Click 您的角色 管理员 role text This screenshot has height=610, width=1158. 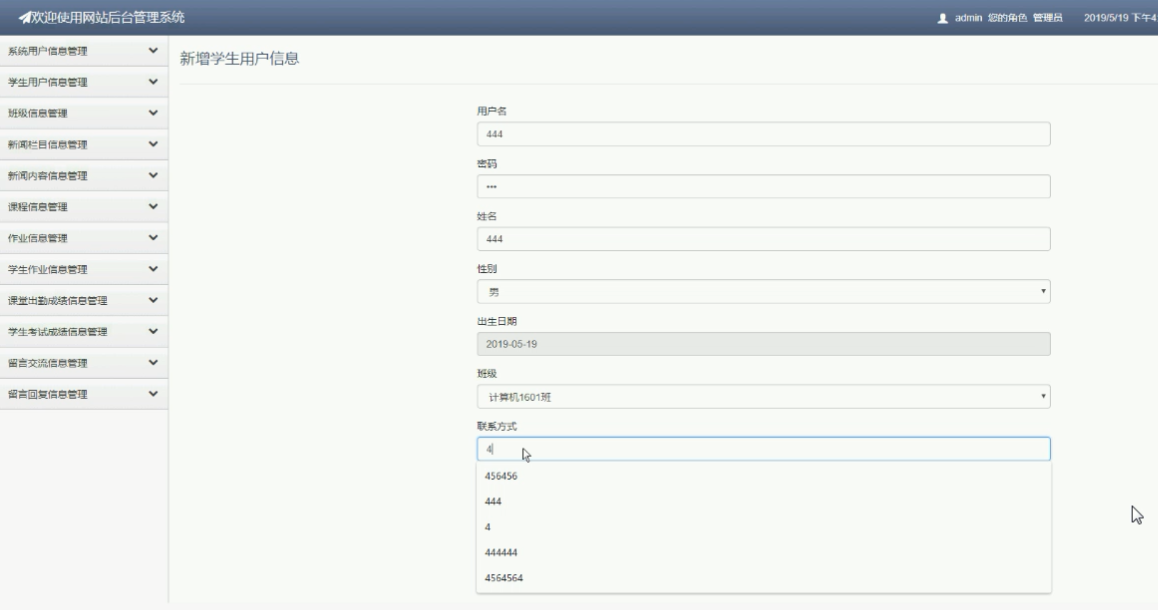pyautogui.click(x=1025, y=18)
